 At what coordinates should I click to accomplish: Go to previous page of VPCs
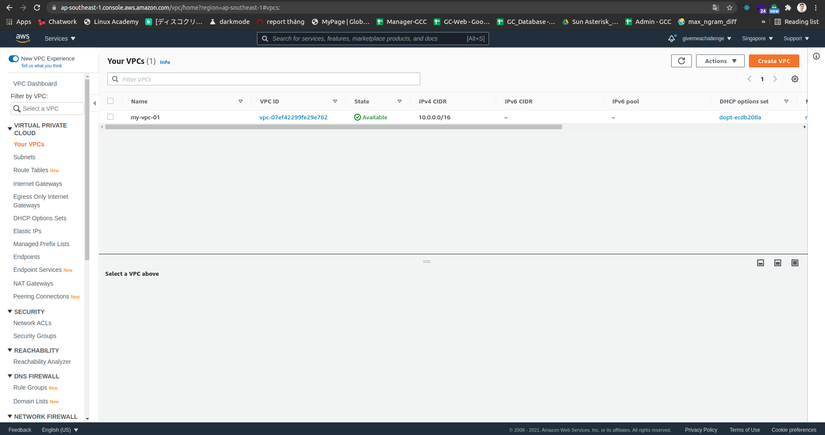(x=749, y=79)
